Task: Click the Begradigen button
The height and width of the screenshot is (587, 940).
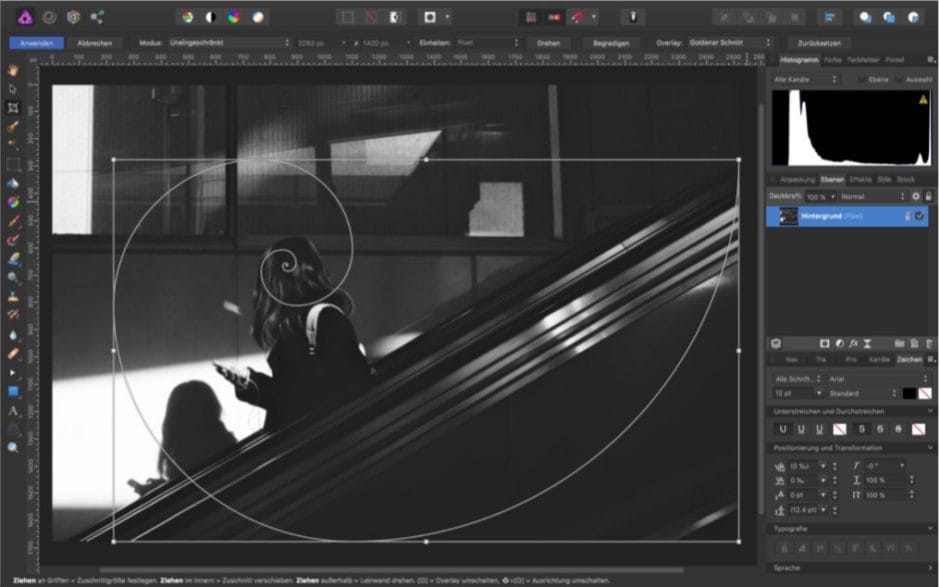Action: point(610,43)
